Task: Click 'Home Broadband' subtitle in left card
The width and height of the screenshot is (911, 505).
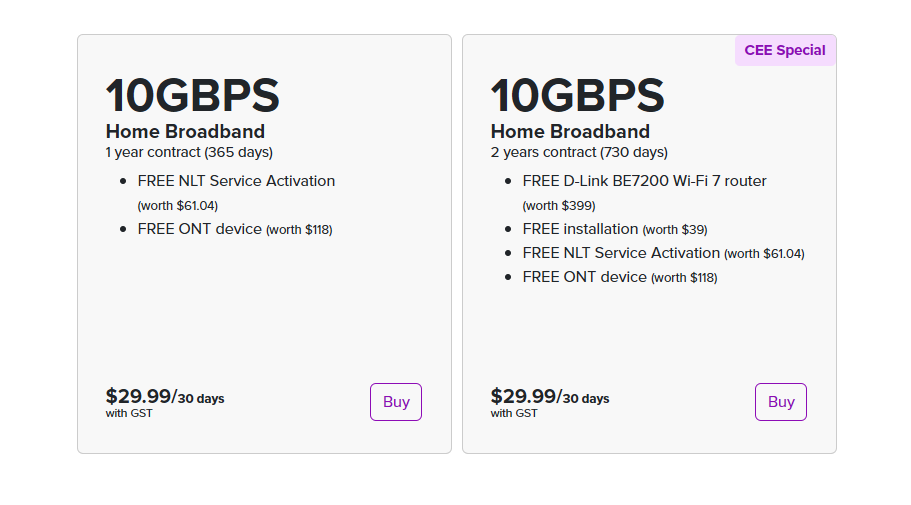Action: pyautogui.click(x=185, y=132)
